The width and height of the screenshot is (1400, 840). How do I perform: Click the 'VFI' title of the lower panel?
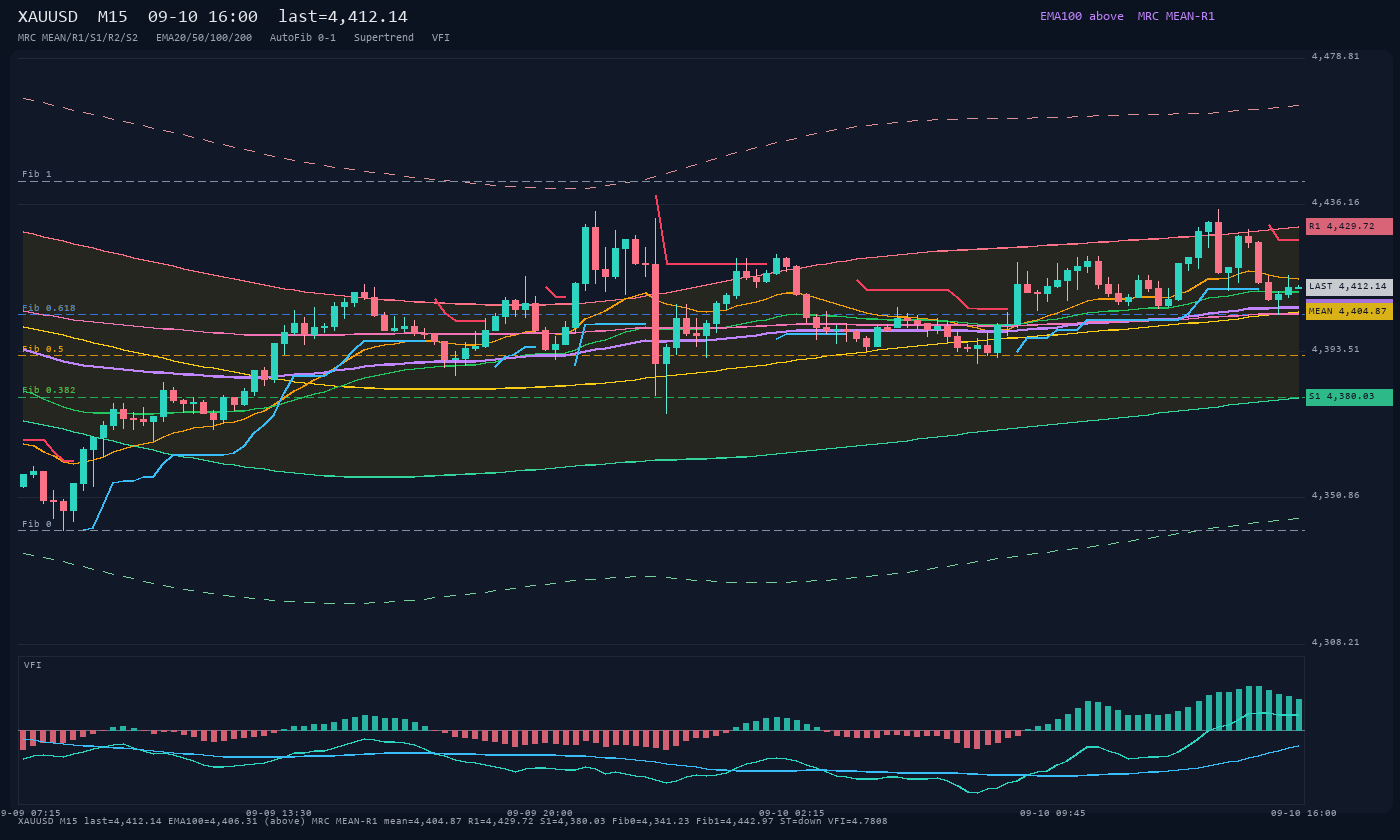tap(33, 665)
